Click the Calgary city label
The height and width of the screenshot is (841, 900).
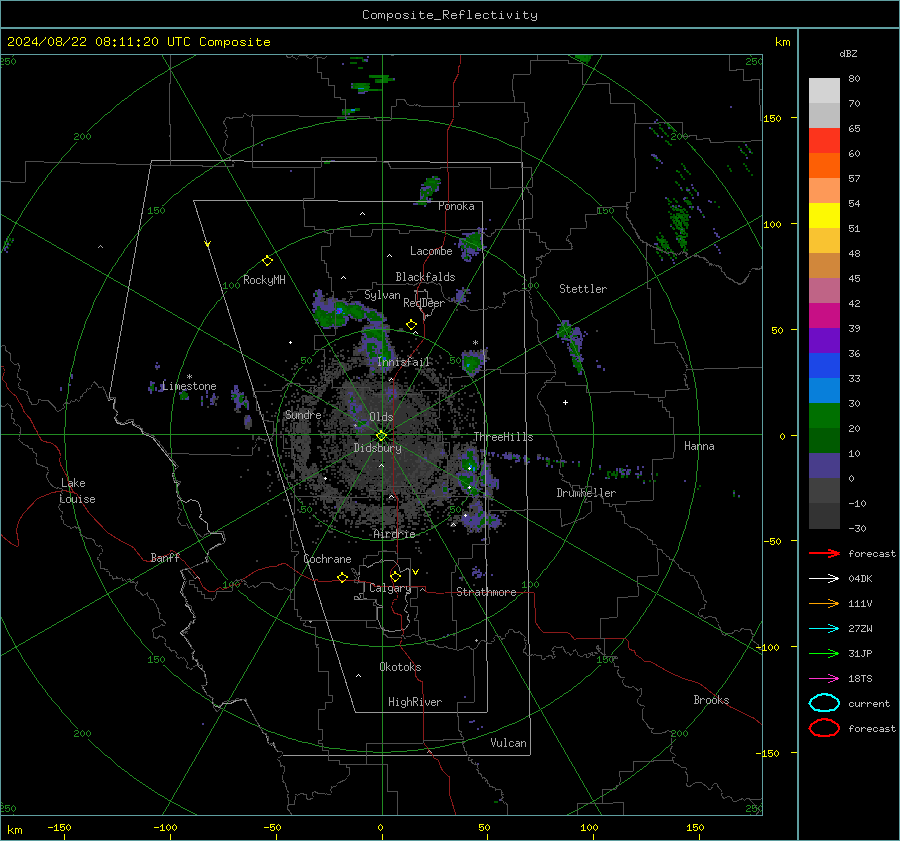click(390, 588)
